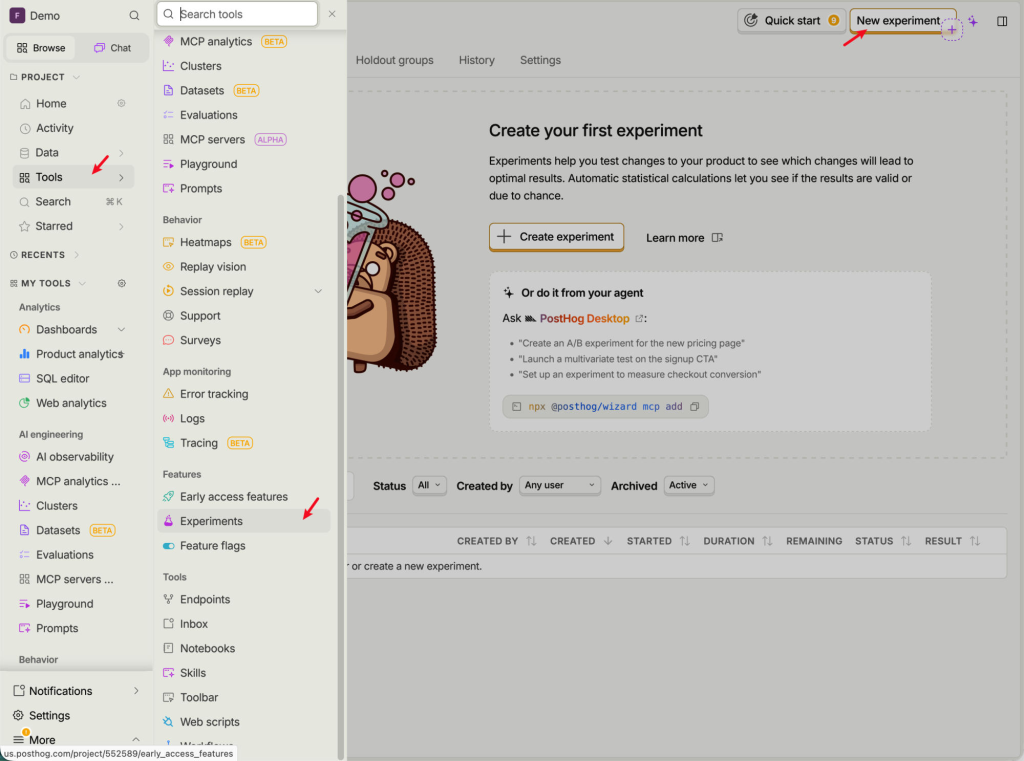The image size is (1024, 761).
Task: Open Web scripts tool
Action: tap(244, 722)
